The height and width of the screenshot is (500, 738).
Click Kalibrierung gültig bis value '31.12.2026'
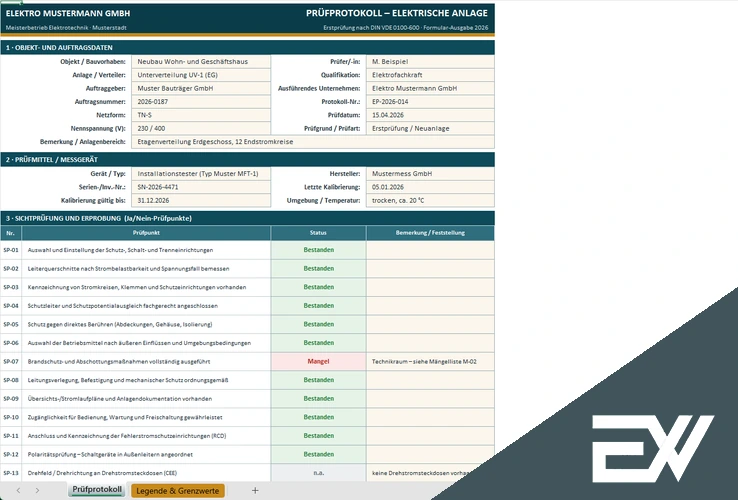(201, 201)
